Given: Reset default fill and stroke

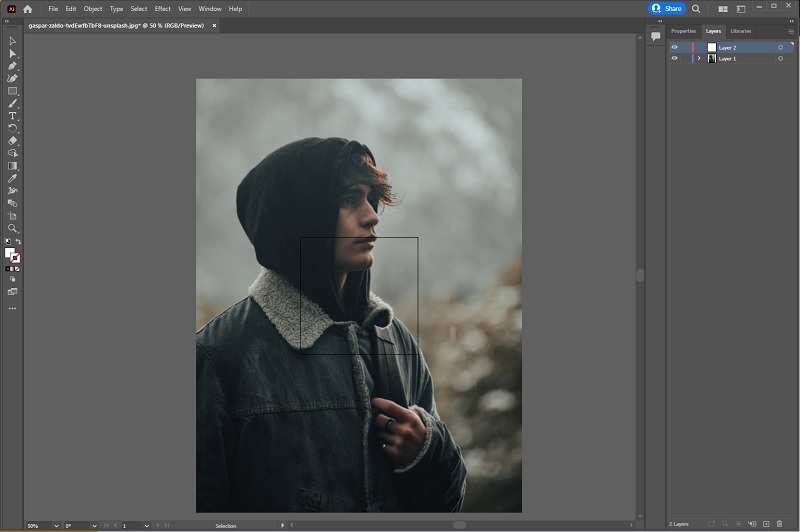Looking at the screenshot, I should tap(8, 242).
